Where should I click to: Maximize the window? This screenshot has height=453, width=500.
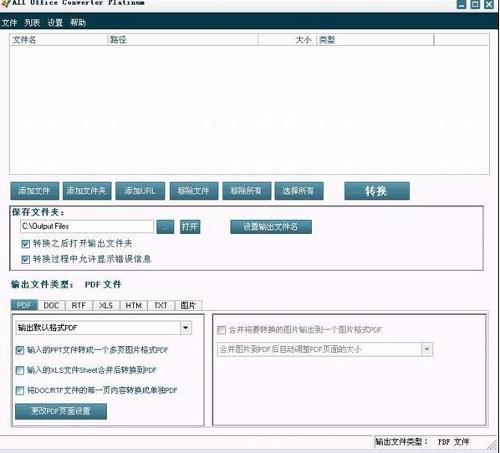coord(475,4)
